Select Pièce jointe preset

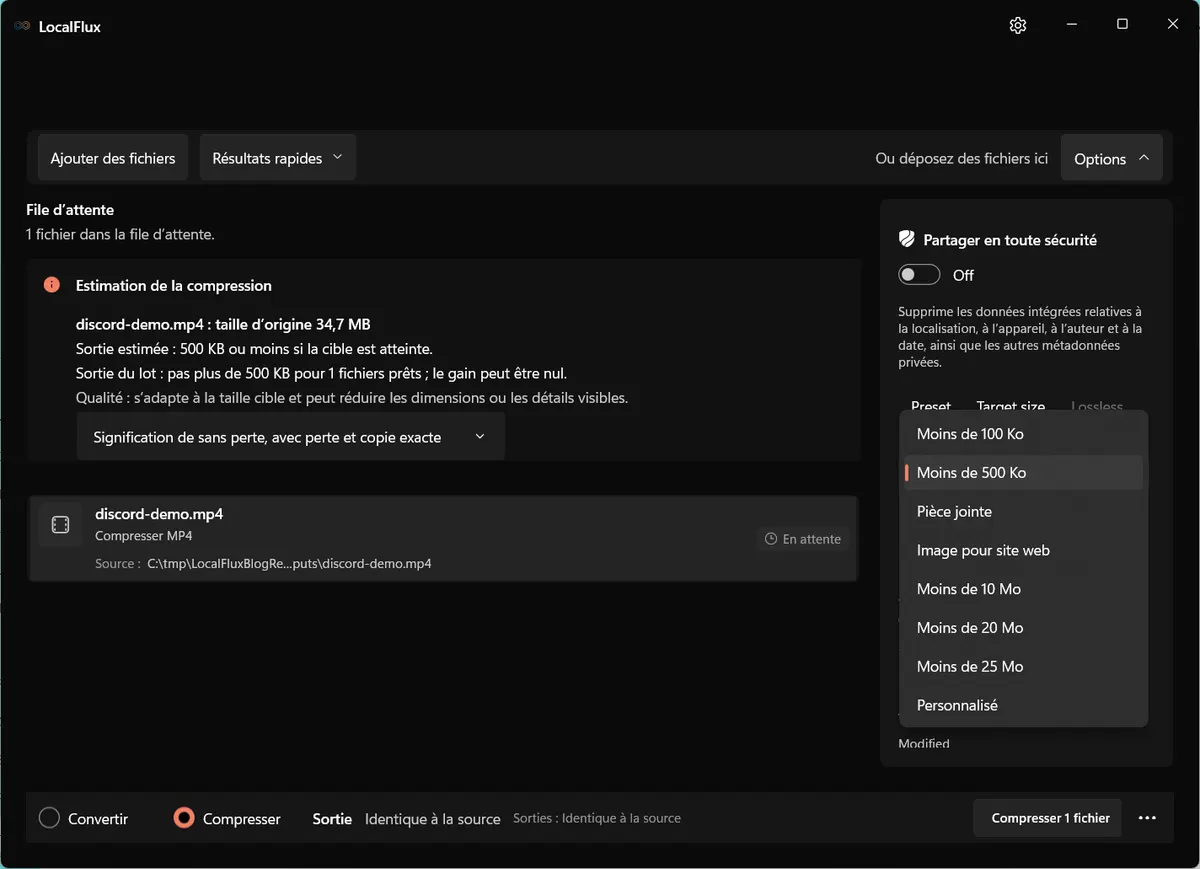coord(1023,512)
